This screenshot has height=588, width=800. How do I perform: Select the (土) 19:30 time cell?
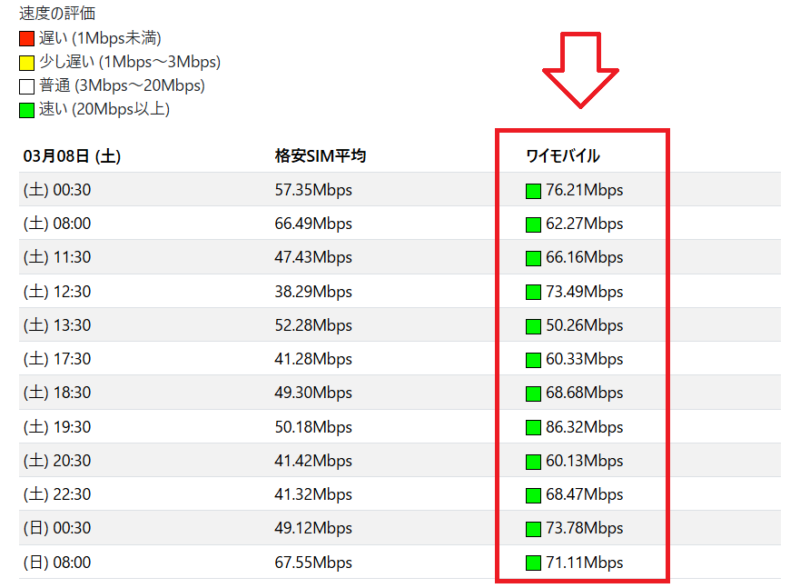click(57, 427)
